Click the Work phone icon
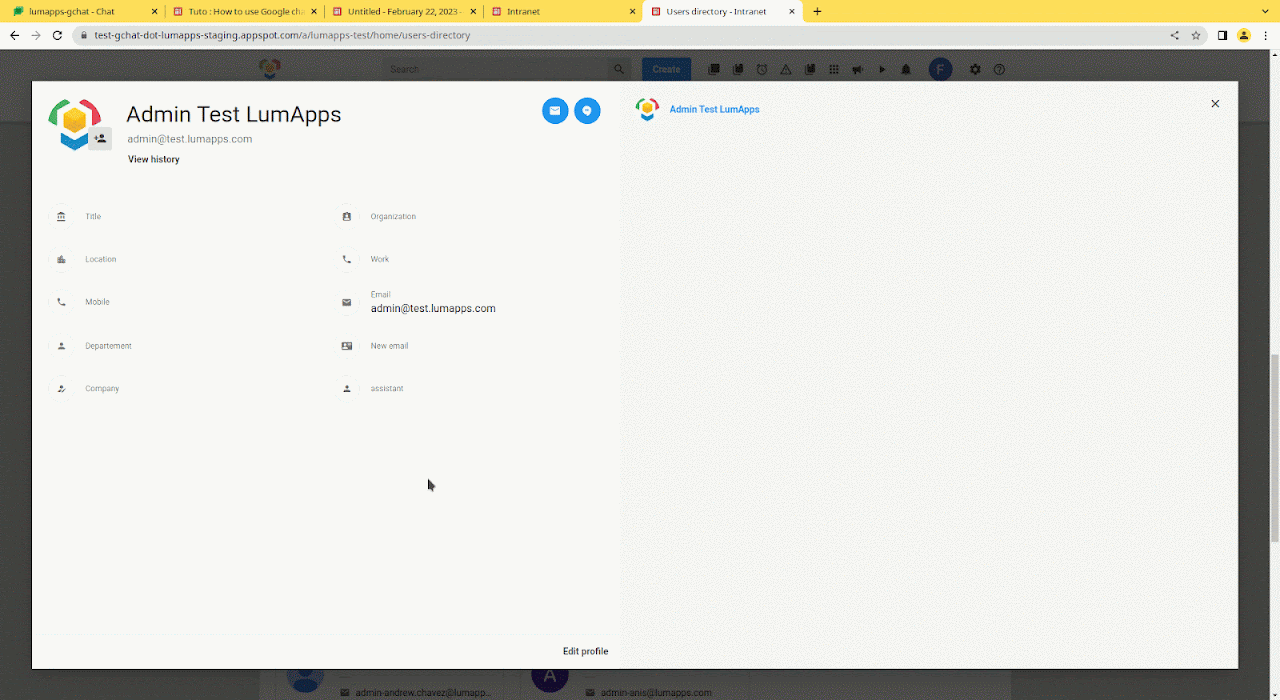The image size is (1280, 700). [347, 259]
